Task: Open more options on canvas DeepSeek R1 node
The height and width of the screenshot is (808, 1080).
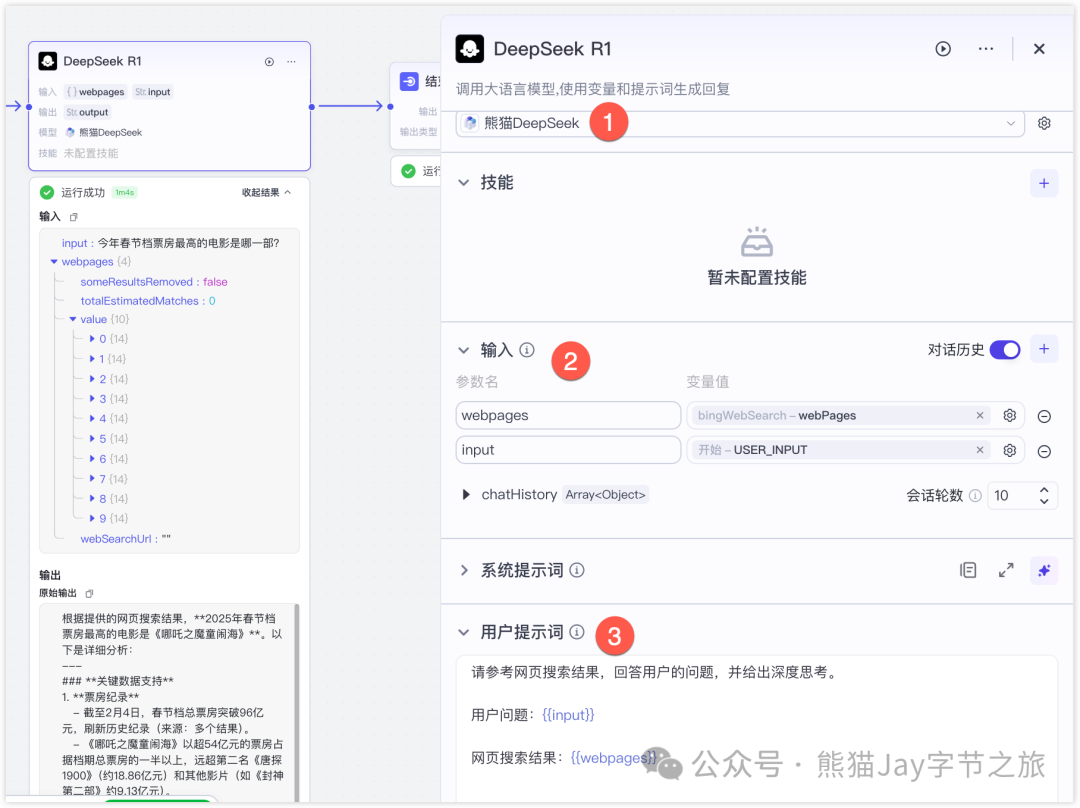Action: [x=291, y=62]
